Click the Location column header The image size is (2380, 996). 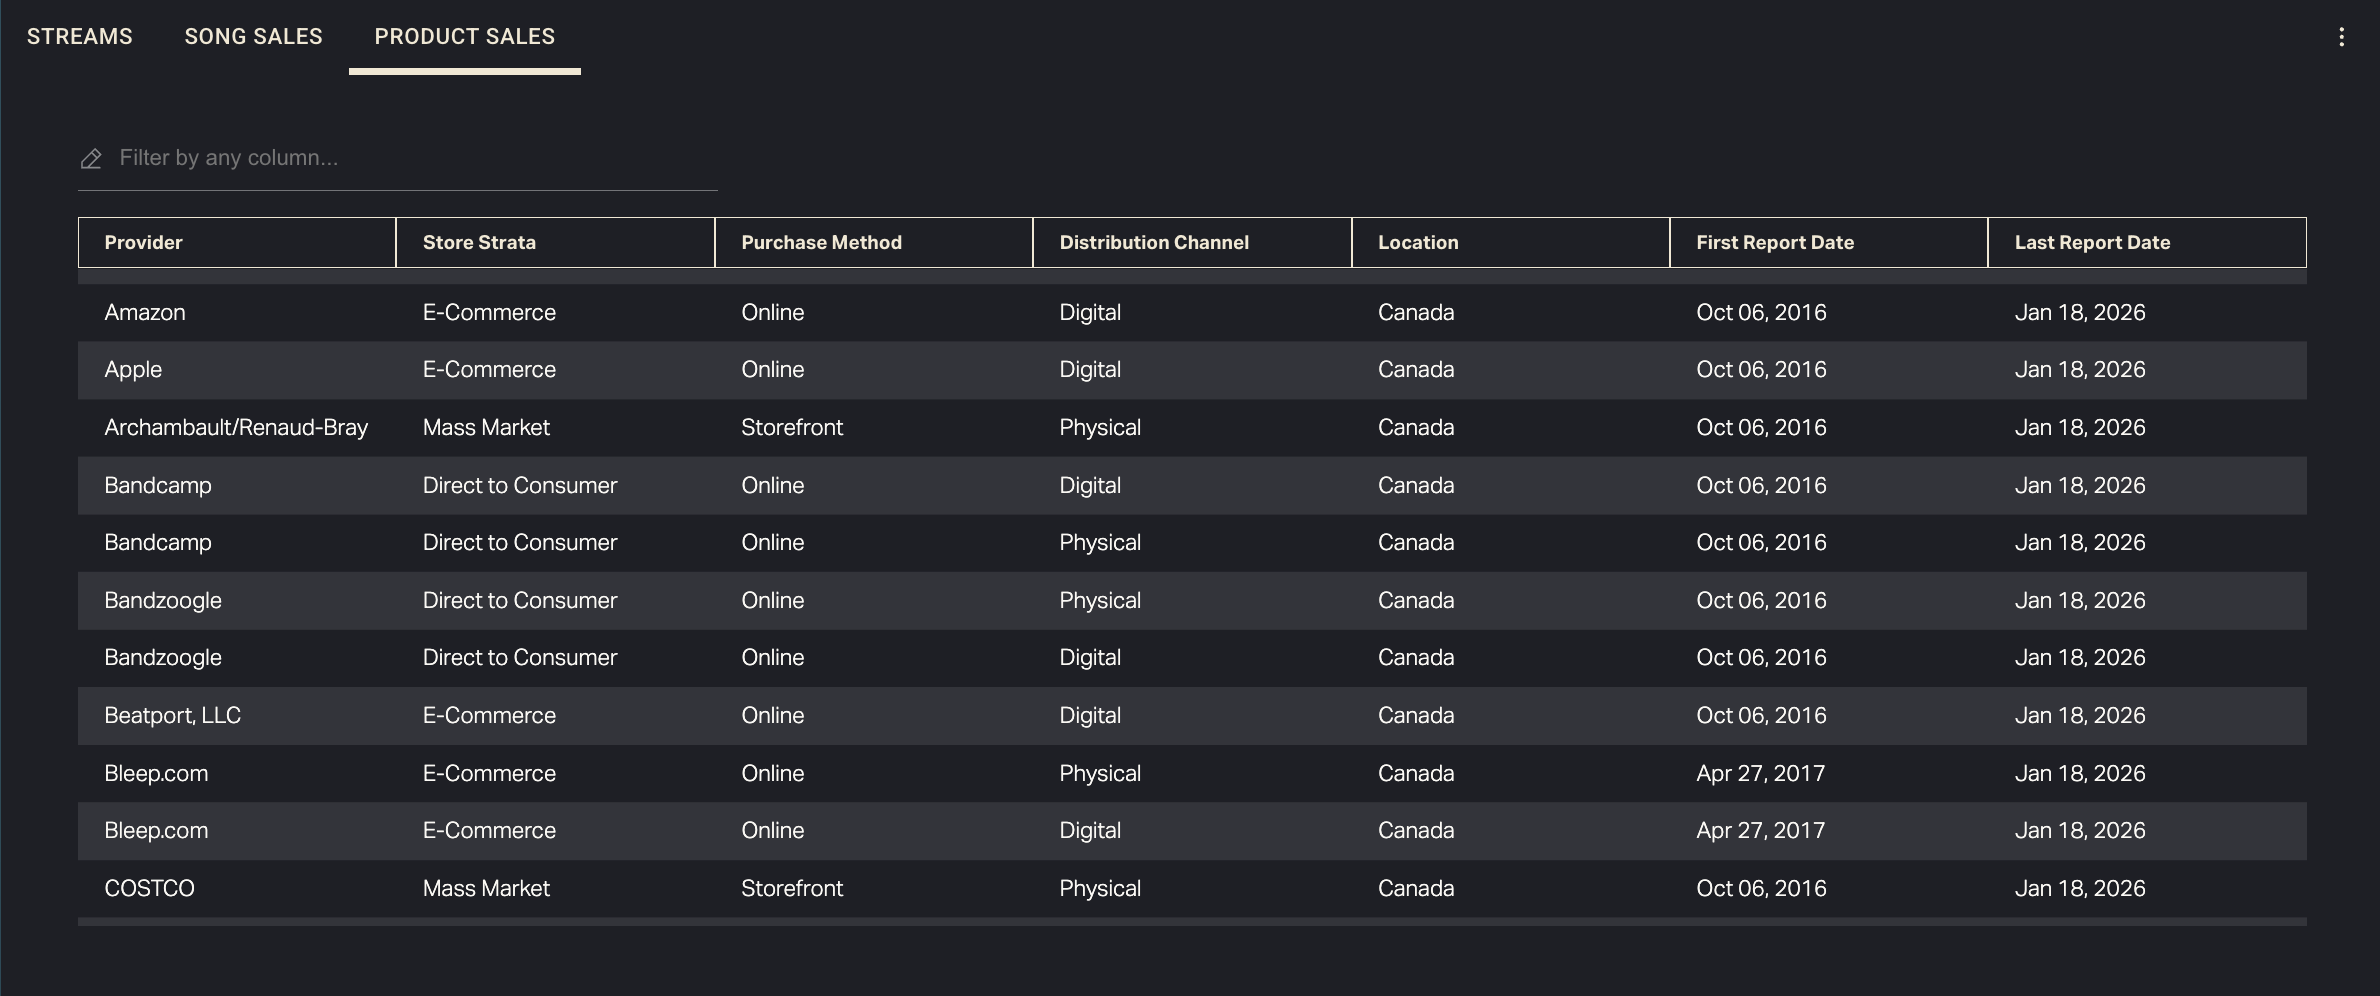(x=1418, y=243)
